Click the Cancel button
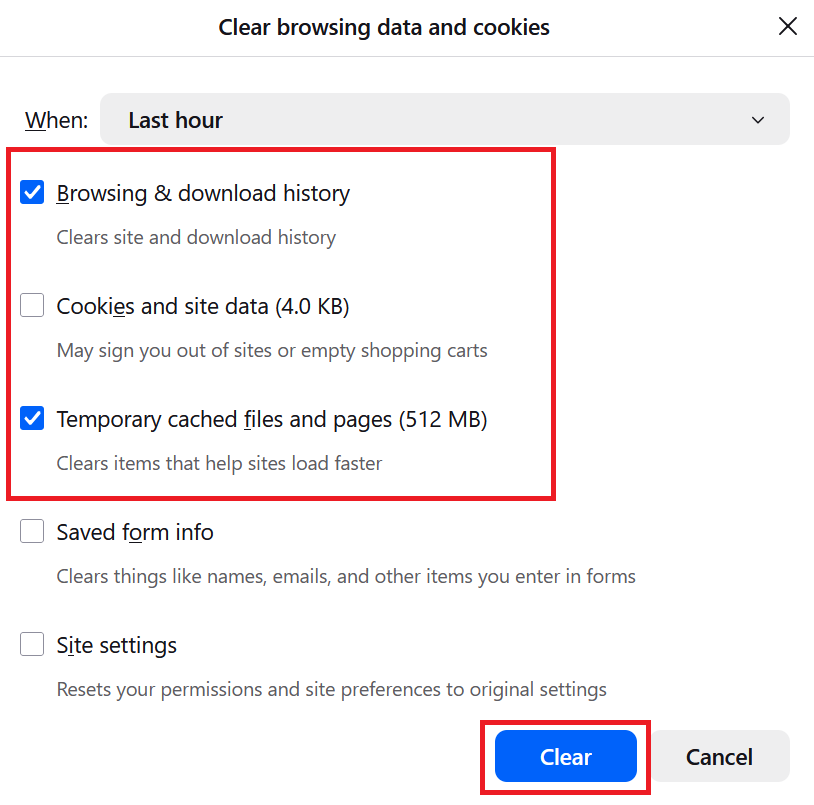814x805 pixels. (719, 757)
